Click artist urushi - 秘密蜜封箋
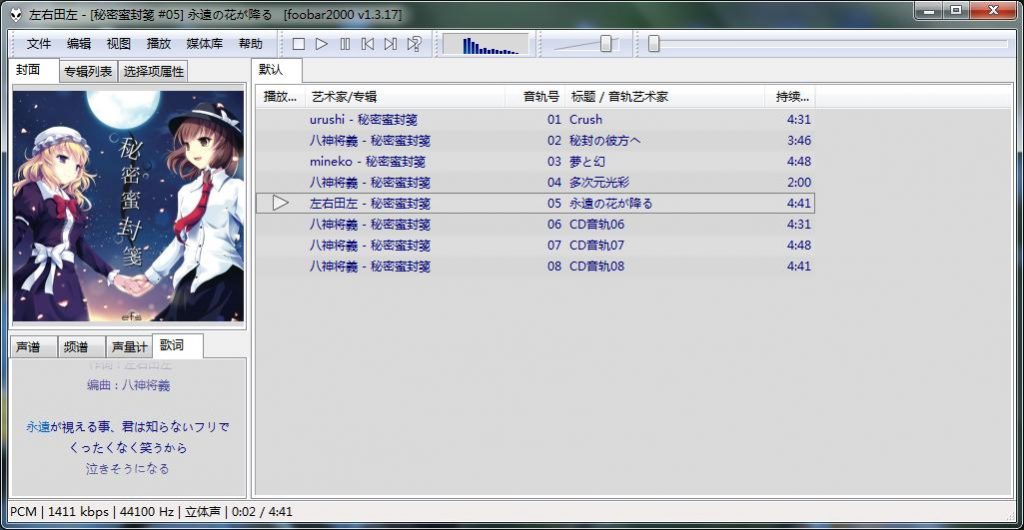The height and width of the screenshot is (530, 1024). (x=364, y=119)
